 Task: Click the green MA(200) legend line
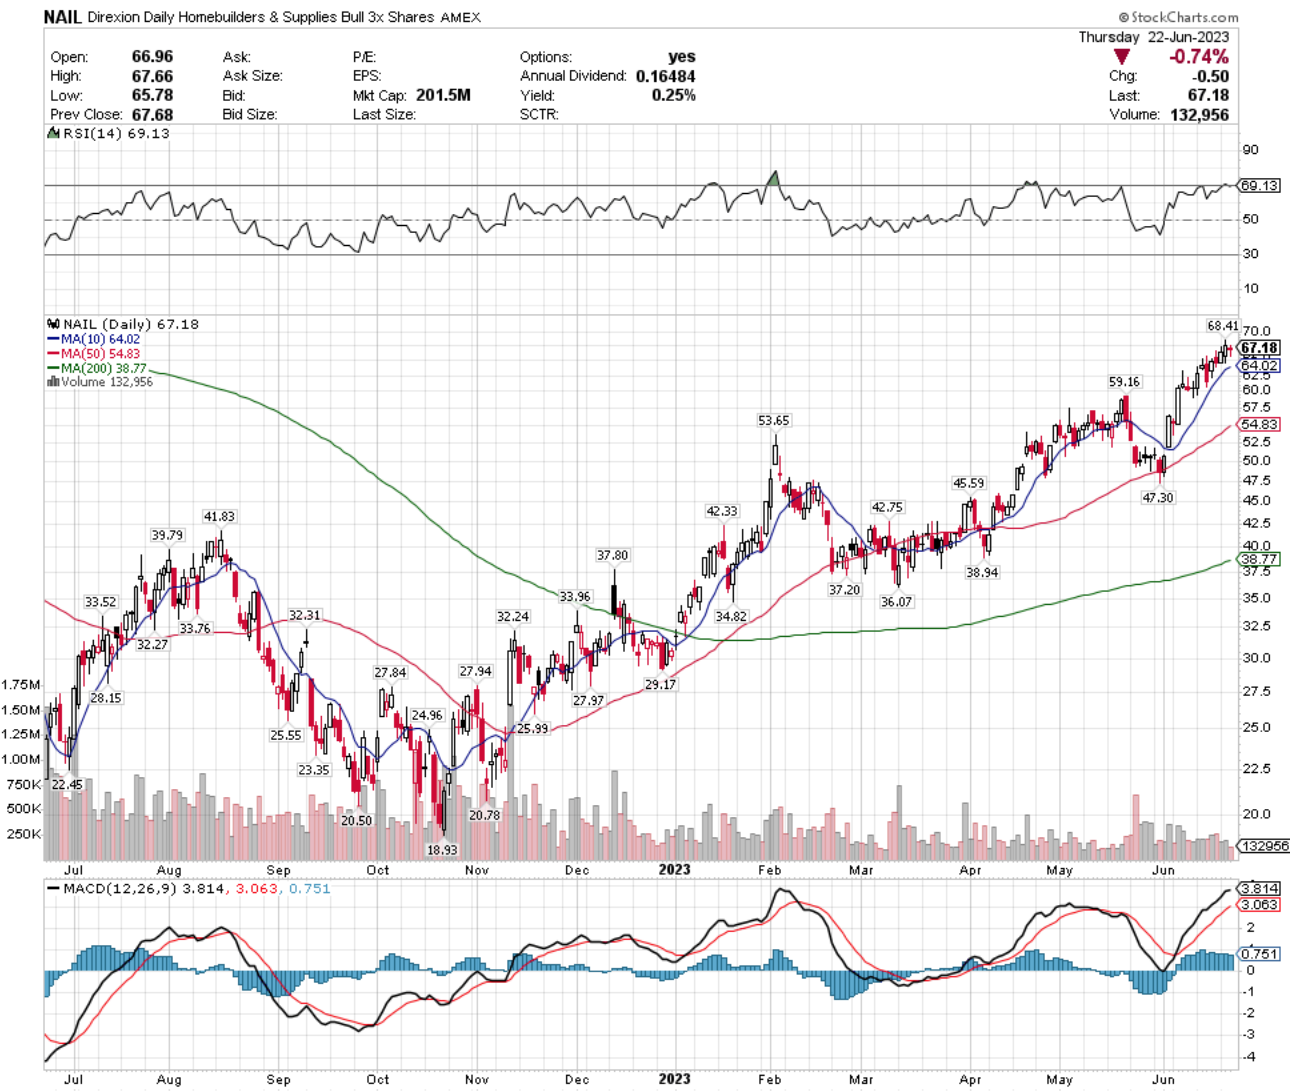(53, 368)
